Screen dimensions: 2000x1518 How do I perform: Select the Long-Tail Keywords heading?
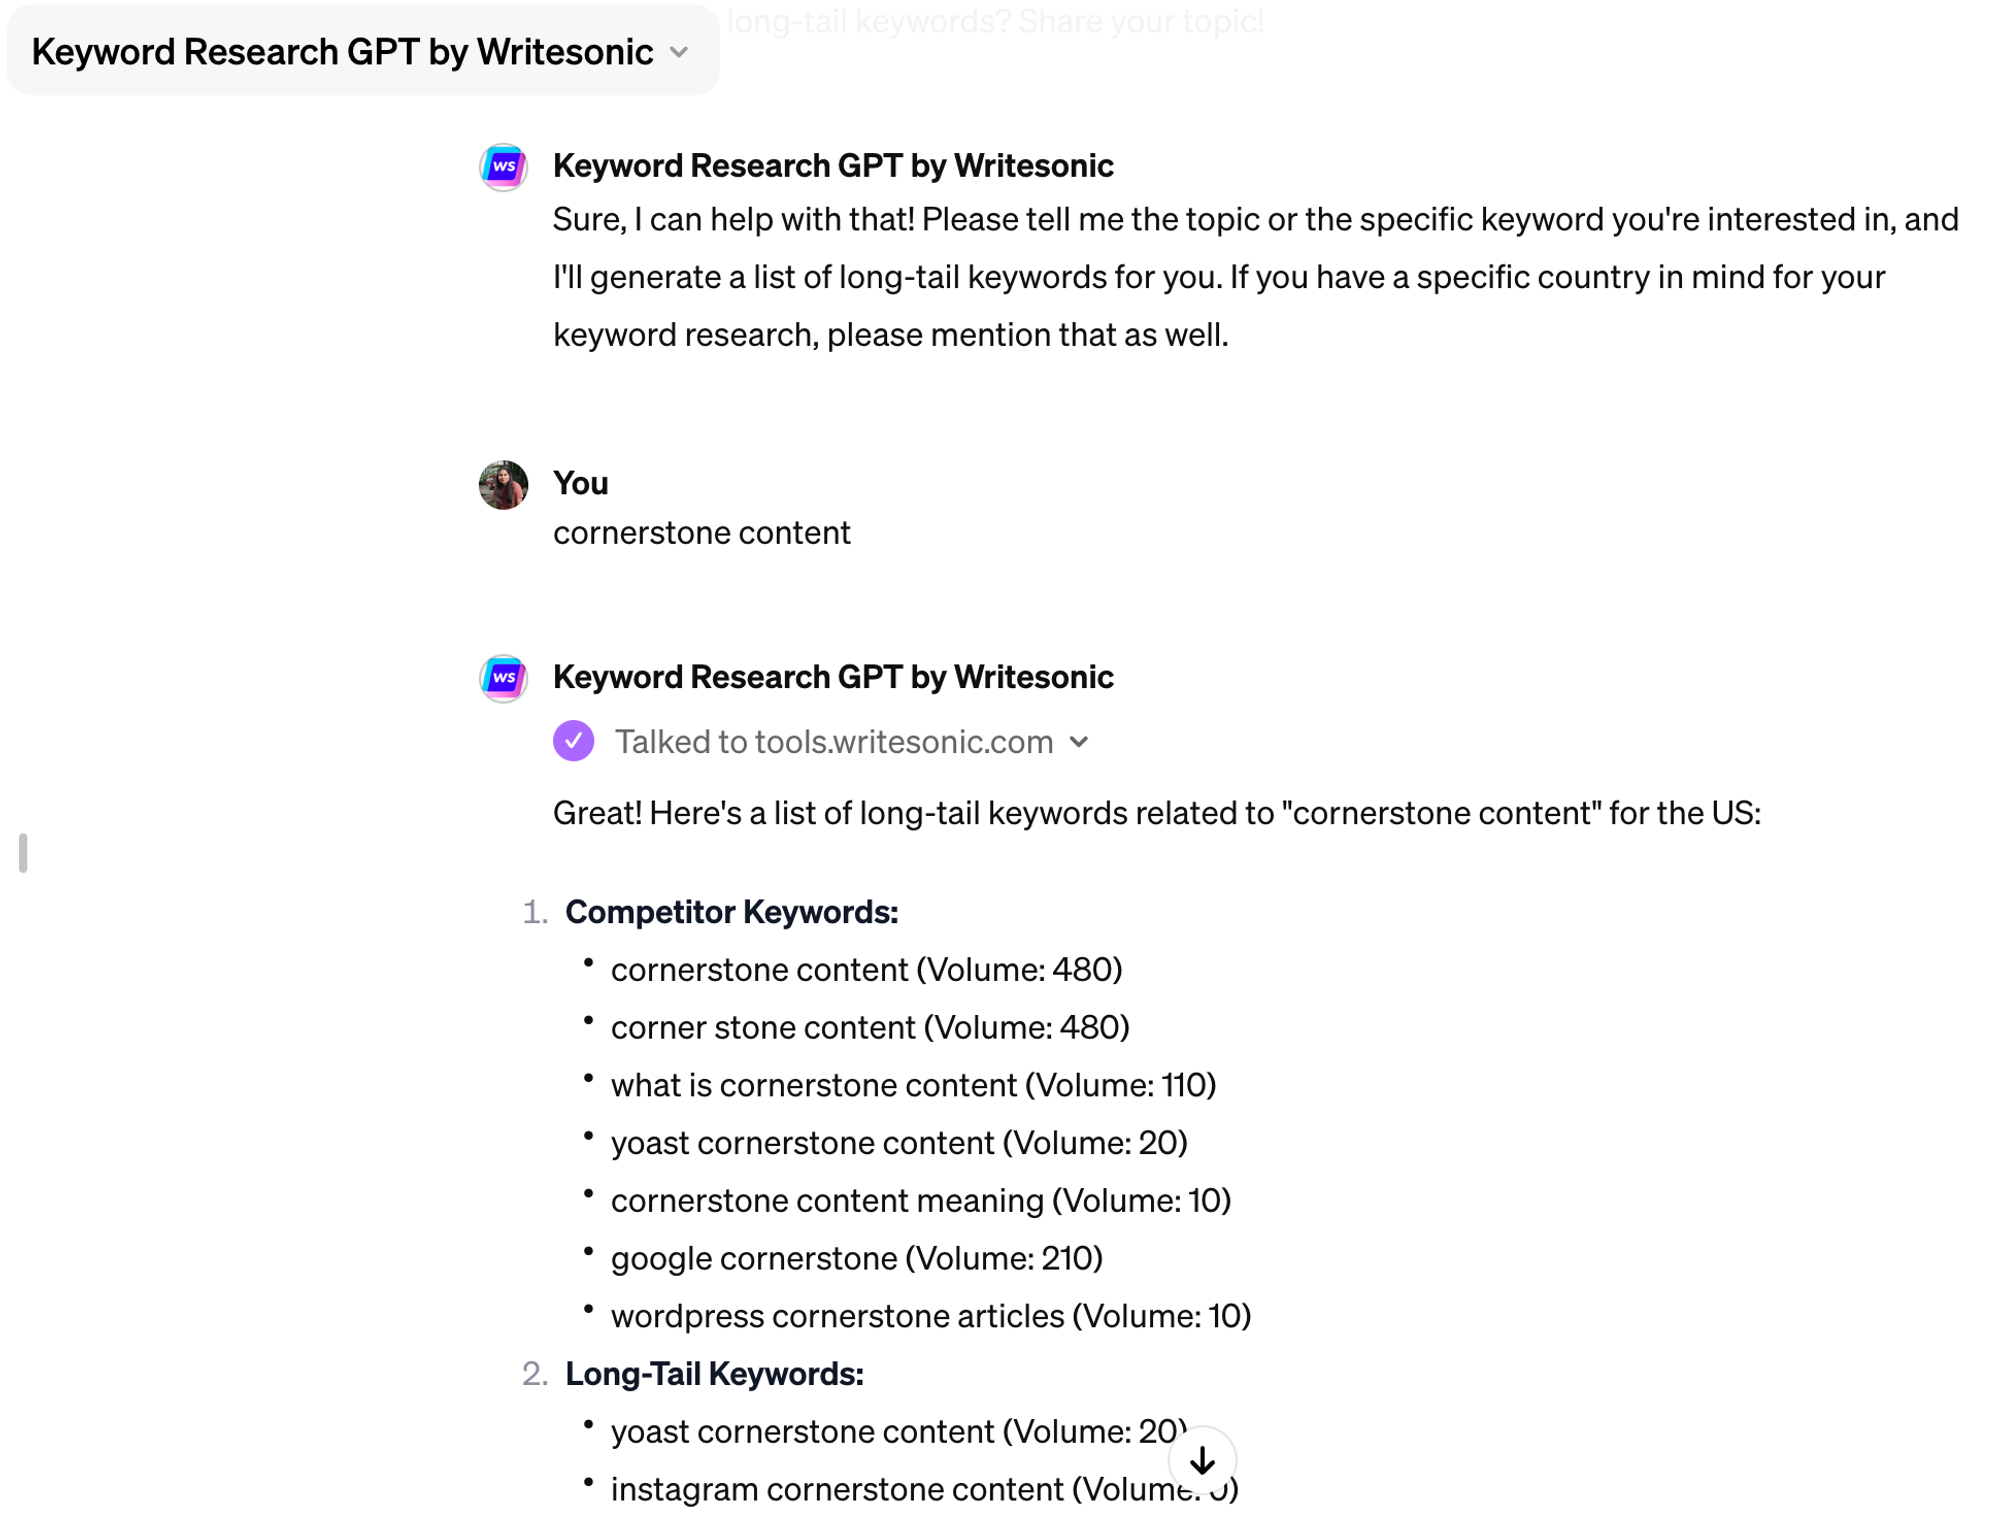[714, 1373]
